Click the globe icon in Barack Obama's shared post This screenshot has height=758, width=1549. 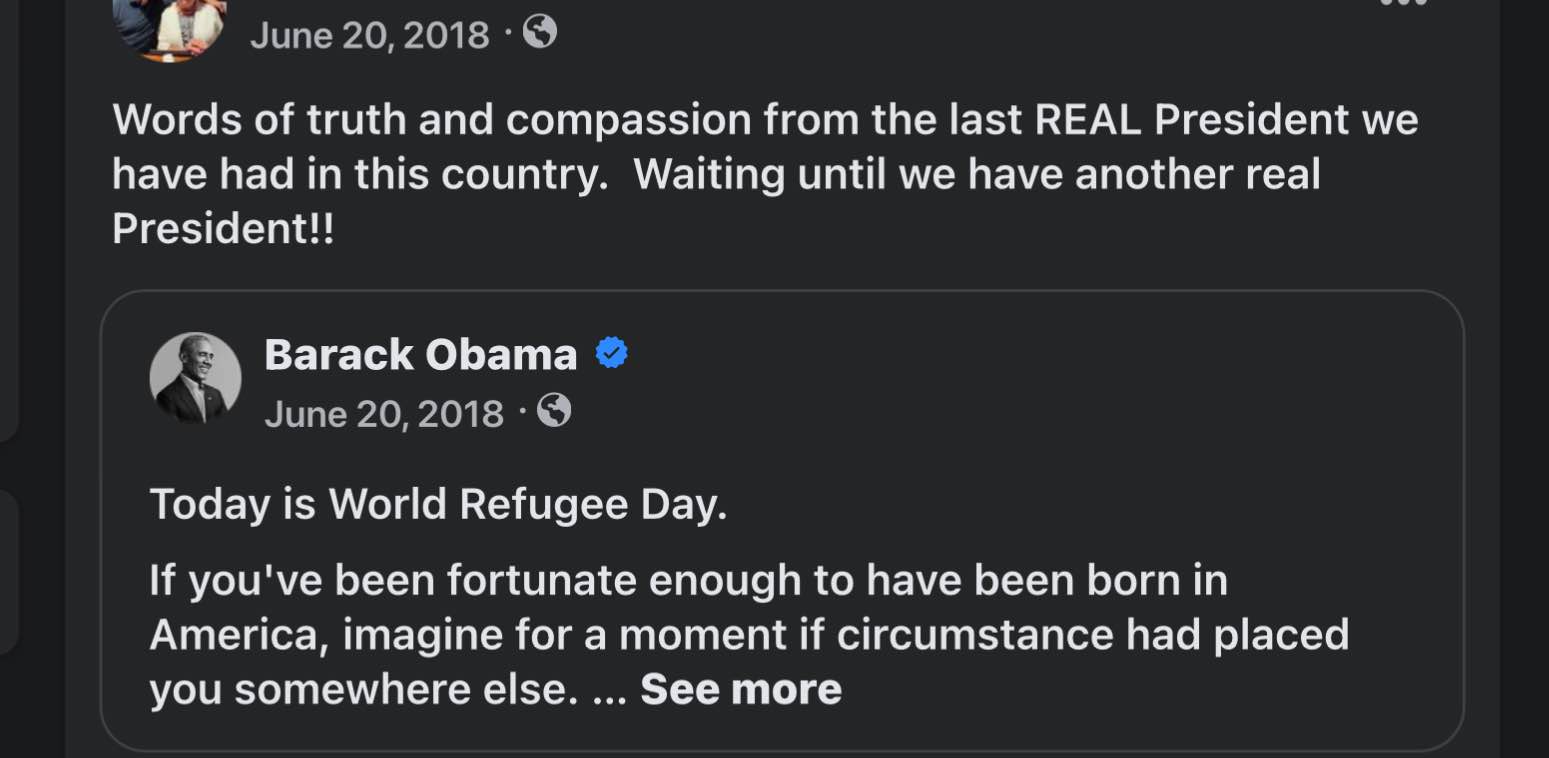click(x=554, y=410)
